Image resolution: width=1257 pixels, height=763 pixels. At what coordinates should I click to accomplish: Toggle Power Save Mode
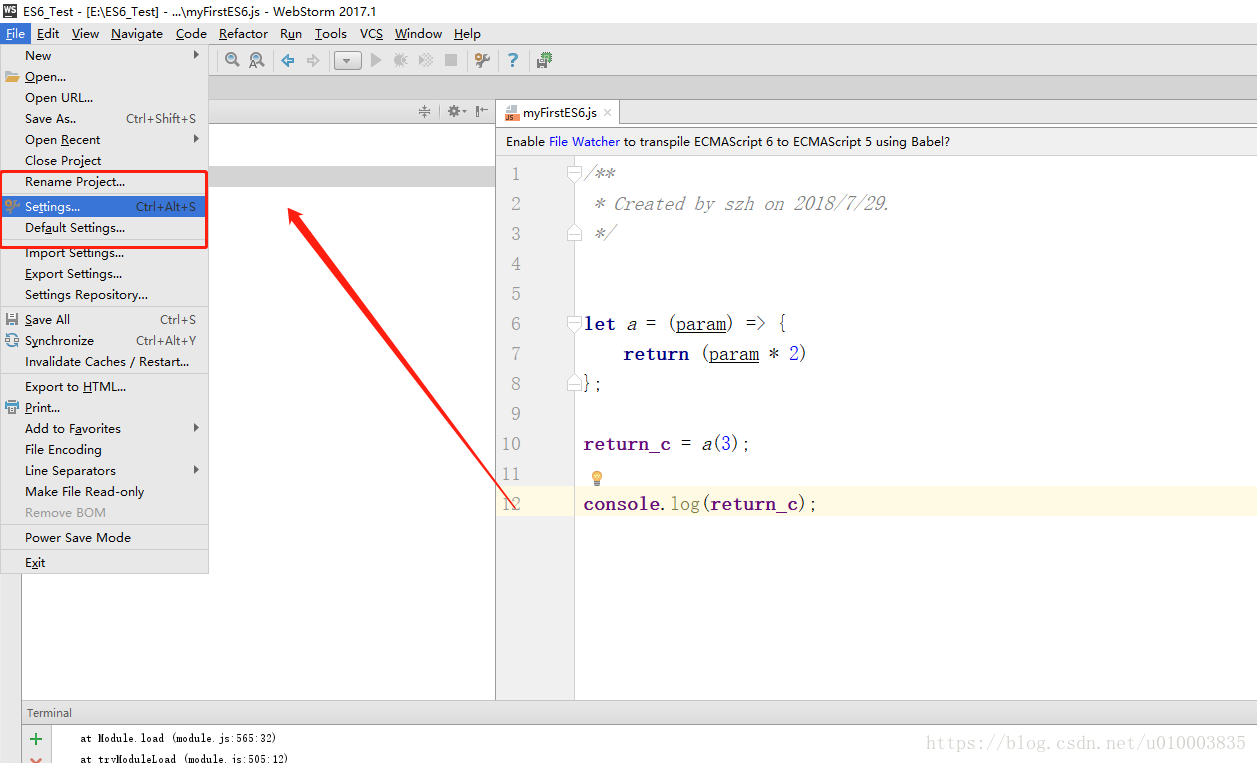coord(104,538)
